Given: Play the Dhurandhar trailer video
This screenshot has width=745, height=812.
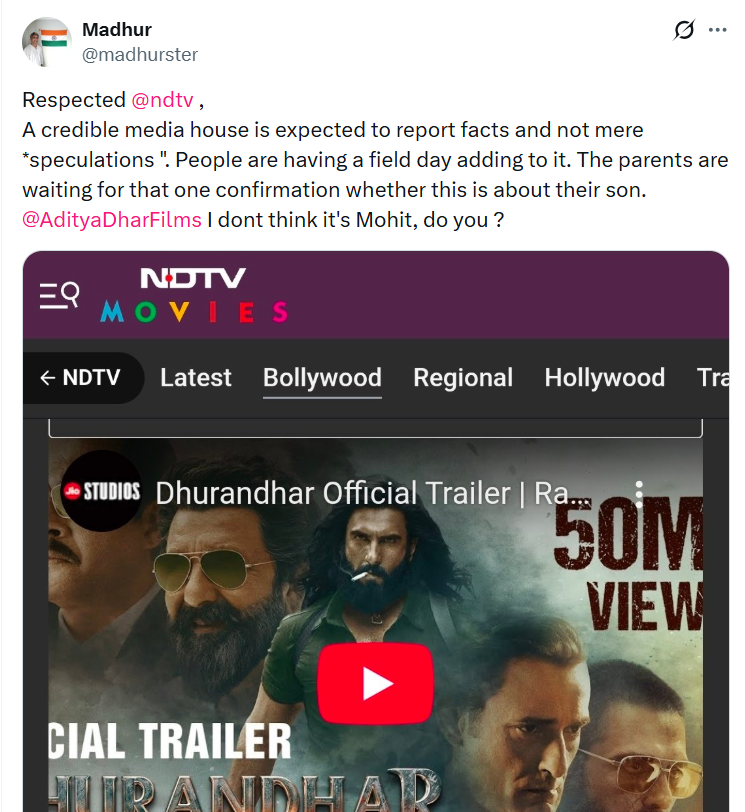Looking at the screenshot, I should click(375, 683).
